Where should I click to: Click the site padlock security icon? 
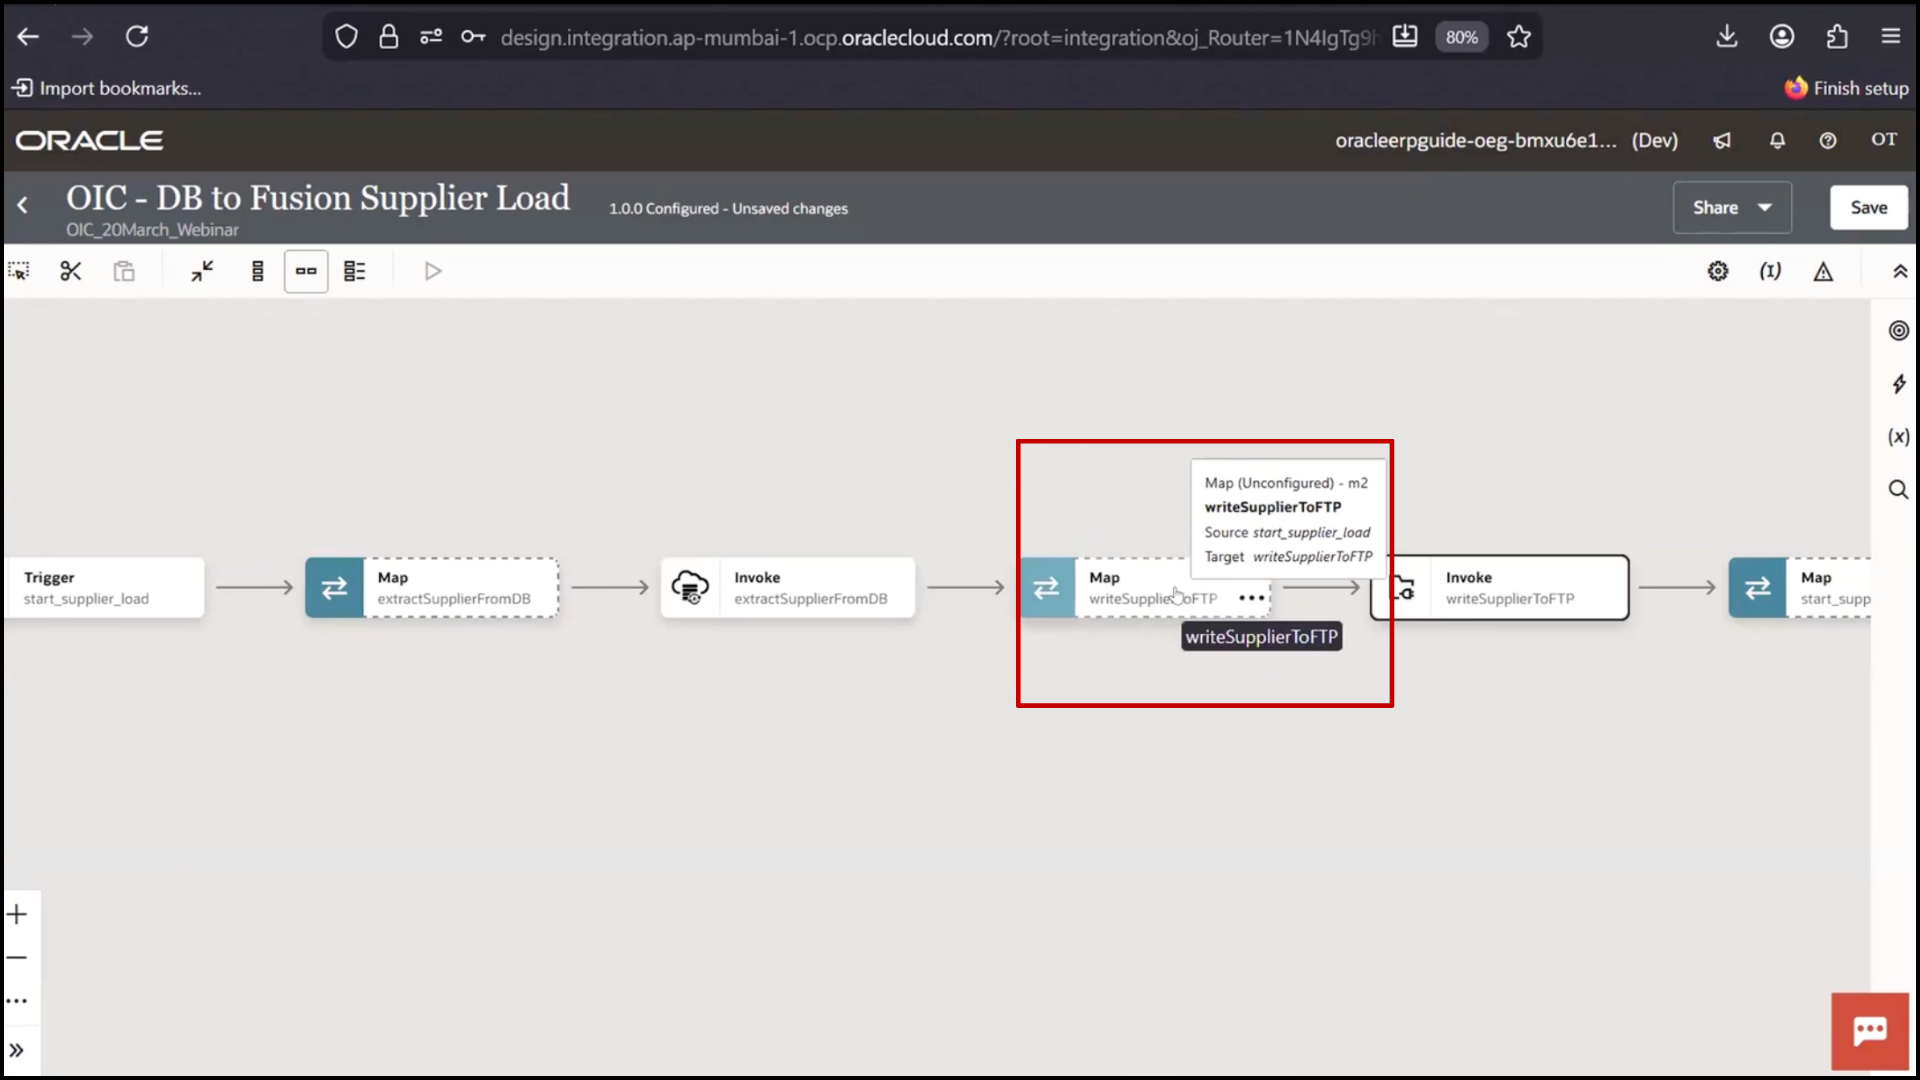[389, 37]
